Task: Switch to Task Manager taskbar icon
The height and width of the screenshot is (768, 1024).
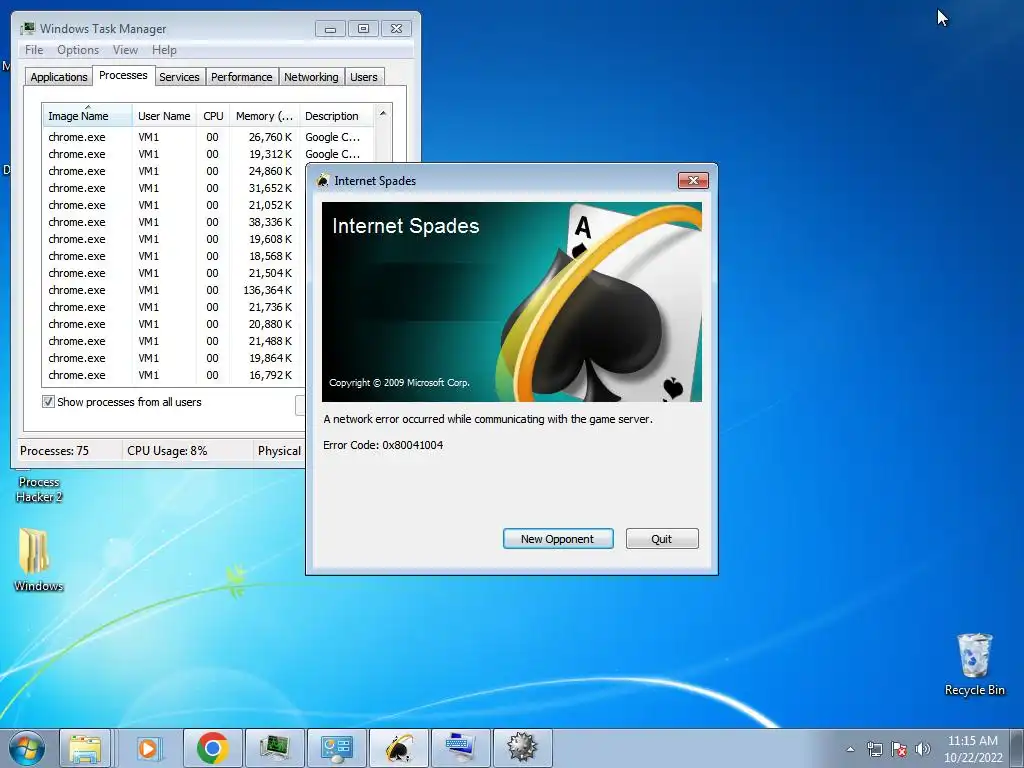Action: [274, 748]
